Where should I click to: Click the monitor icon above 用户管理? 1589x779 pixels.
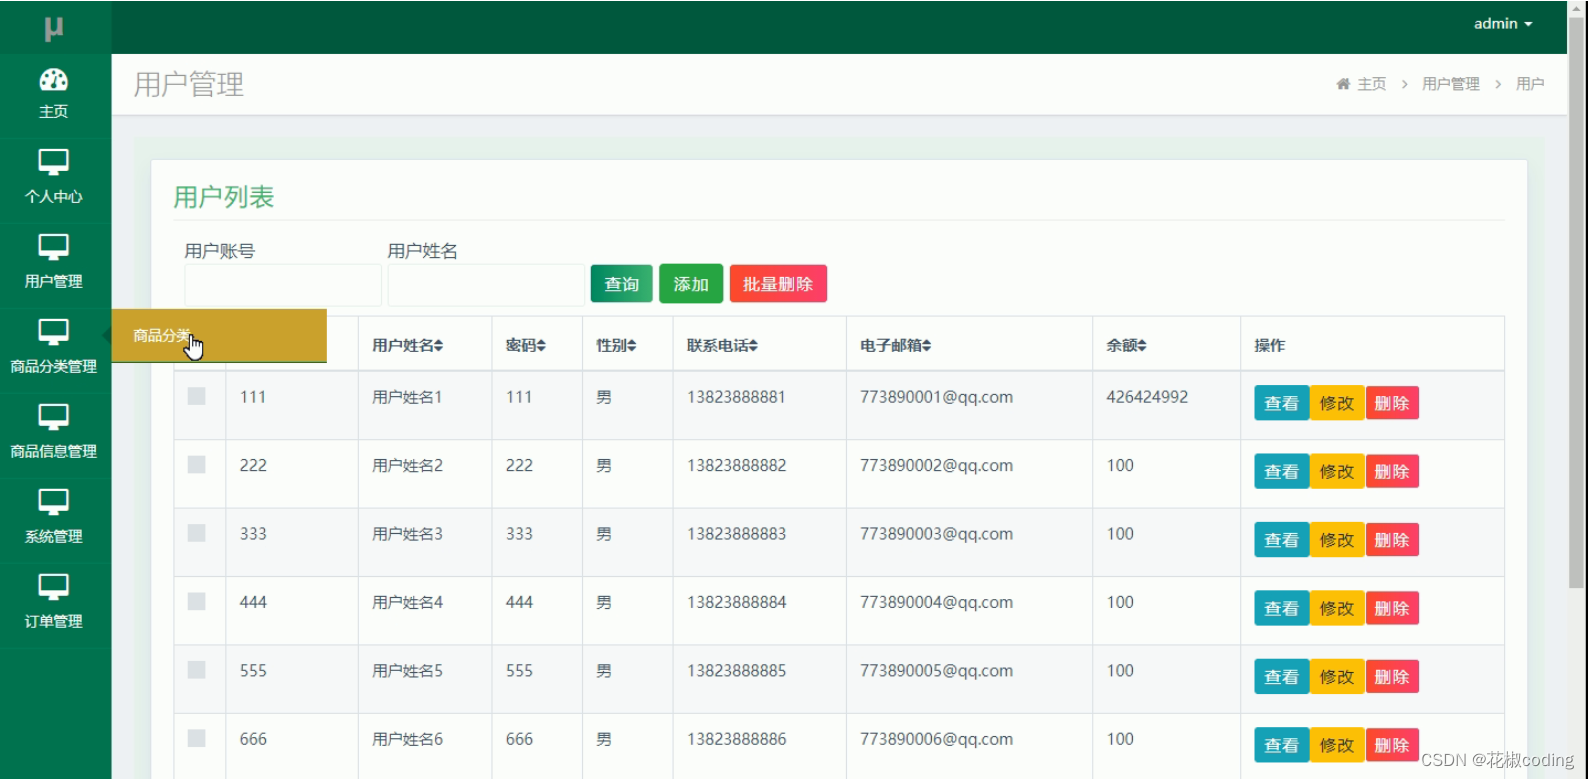pyautogui.click(x=54, y=247)
